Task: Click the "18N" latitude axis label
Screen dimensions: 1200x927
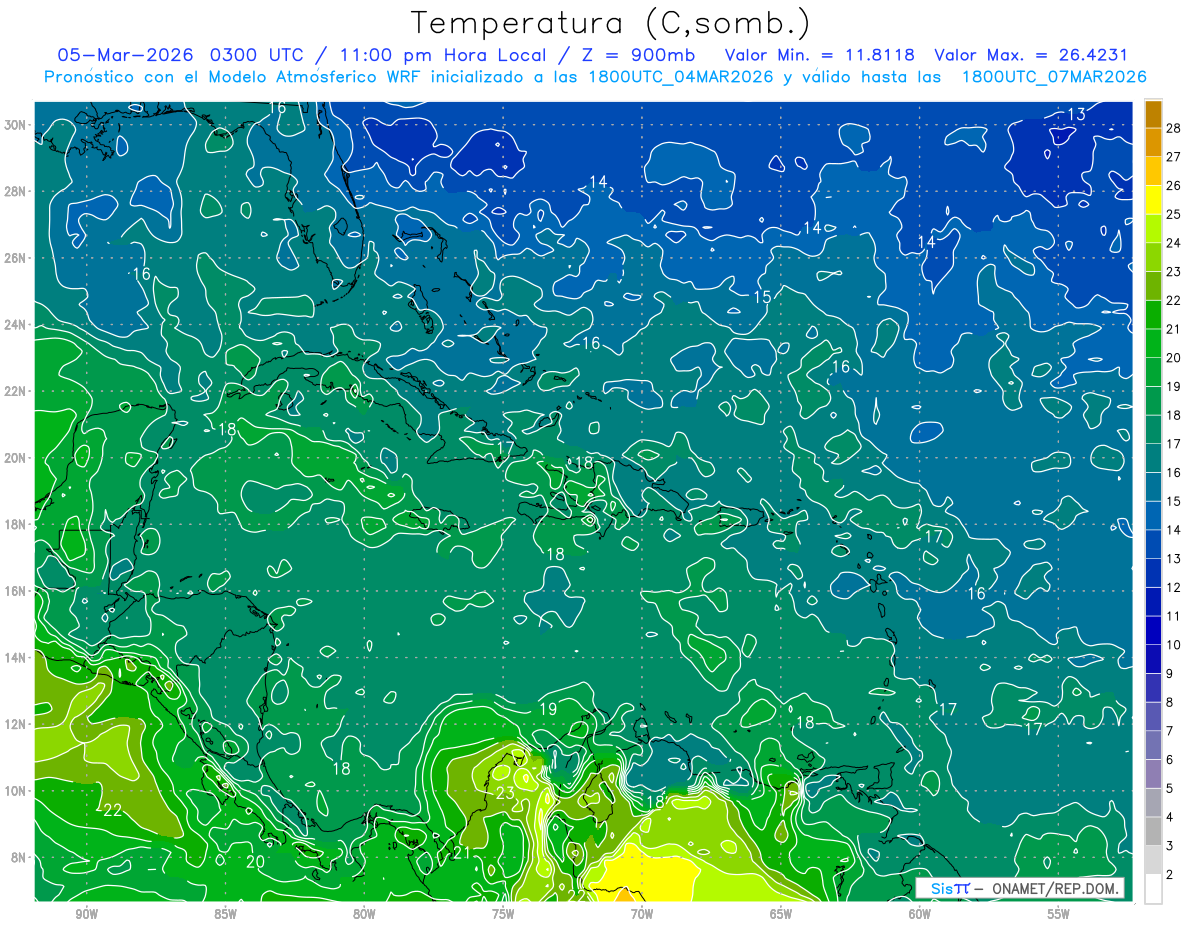Action: click(16, 524)
